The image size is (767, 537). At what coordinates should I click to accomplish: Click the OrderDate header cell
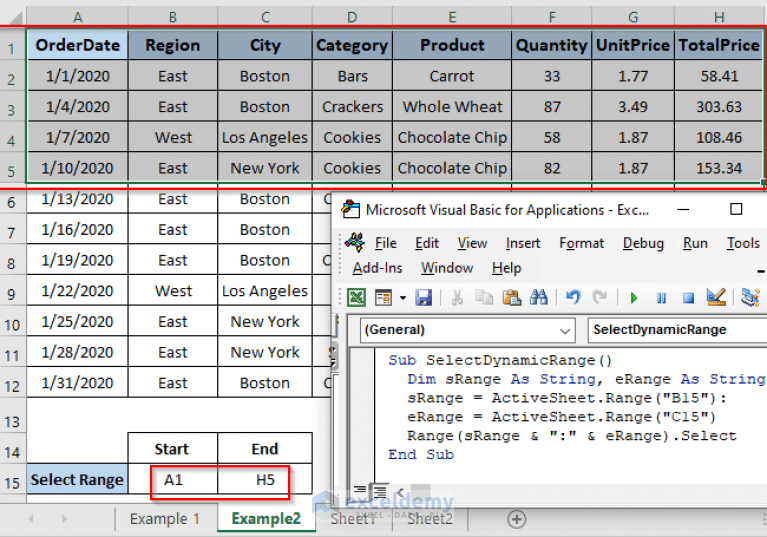click(x=77, y=45)
